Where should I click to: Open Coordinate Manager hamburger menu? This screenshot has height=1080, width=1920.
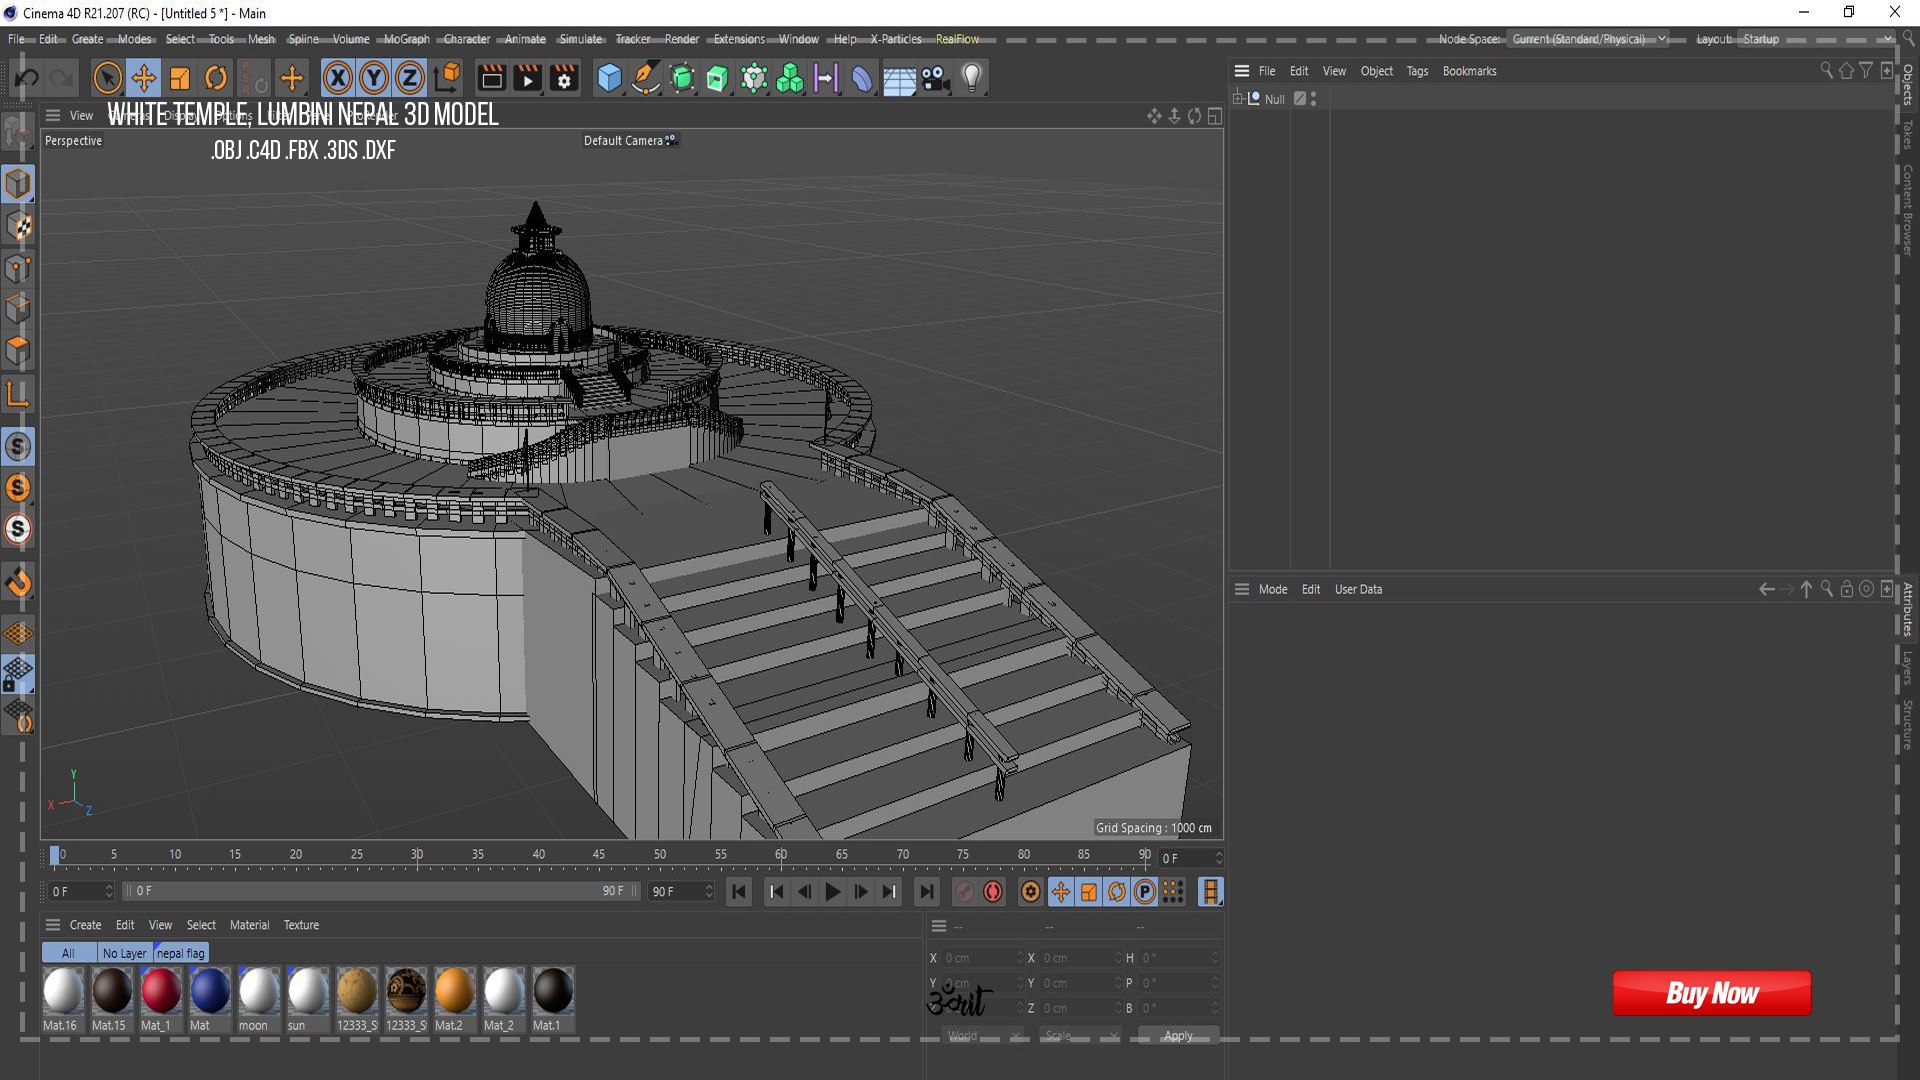(x=939, y=926)
